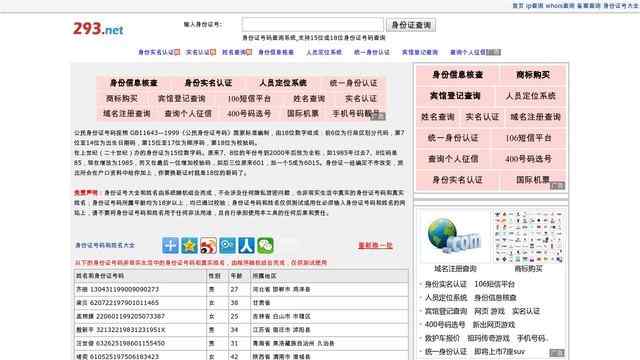Select 身份信息核查 in sidebar pink panel
The image size is (640, 360).
pos(458,75)
